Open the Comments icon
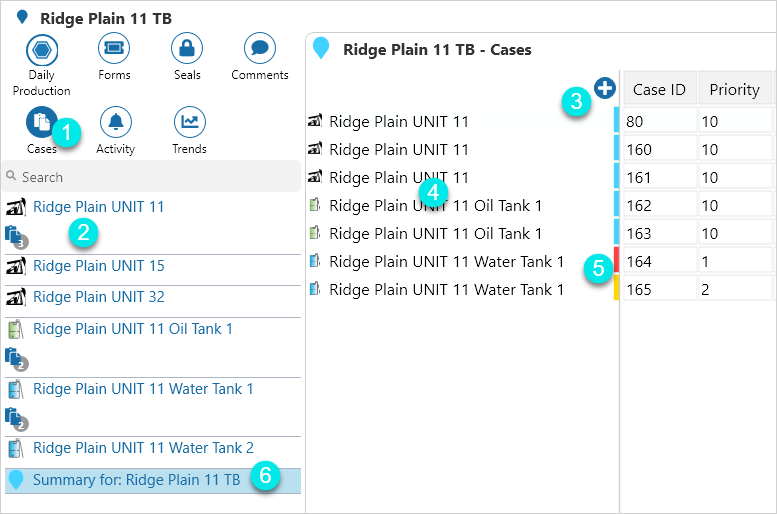Screen dimensions: 777x514 pyautogui.click(x=259, y=48)
